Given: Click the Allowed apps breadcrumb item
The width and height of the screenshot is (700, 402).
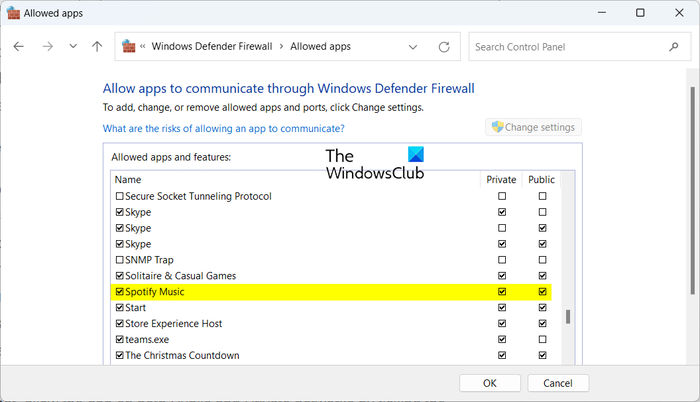Looking at the screenshot, I should click(x=322, y=47).
